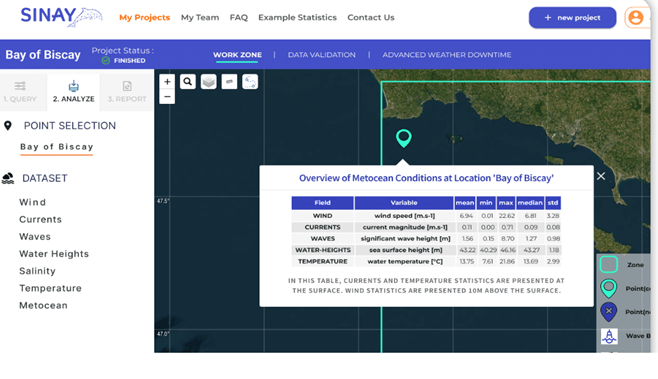This screenshot has width=658, height=379.
Task: Select the Currents dataset
Action: [x=40, y=220]
